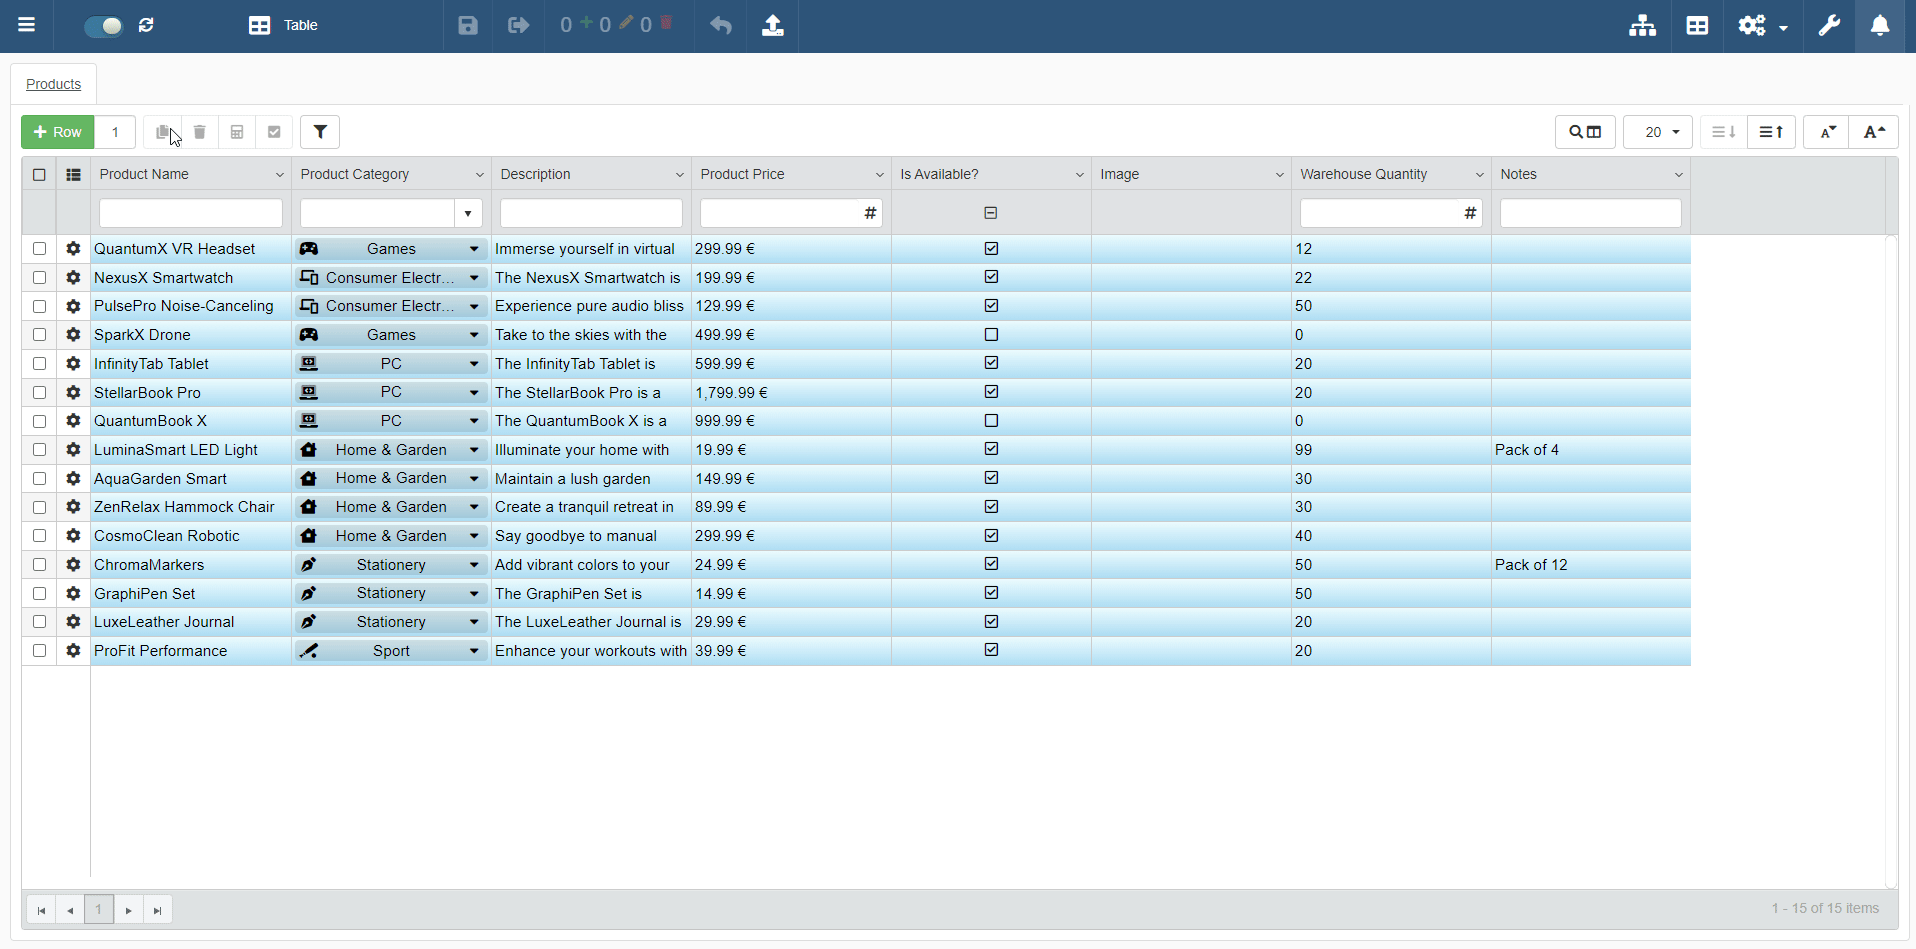The height and width of the screenshot is (949, 1916).
Task: Expand the Product Category filter dropdown
Action: click(x=468, y=213)
